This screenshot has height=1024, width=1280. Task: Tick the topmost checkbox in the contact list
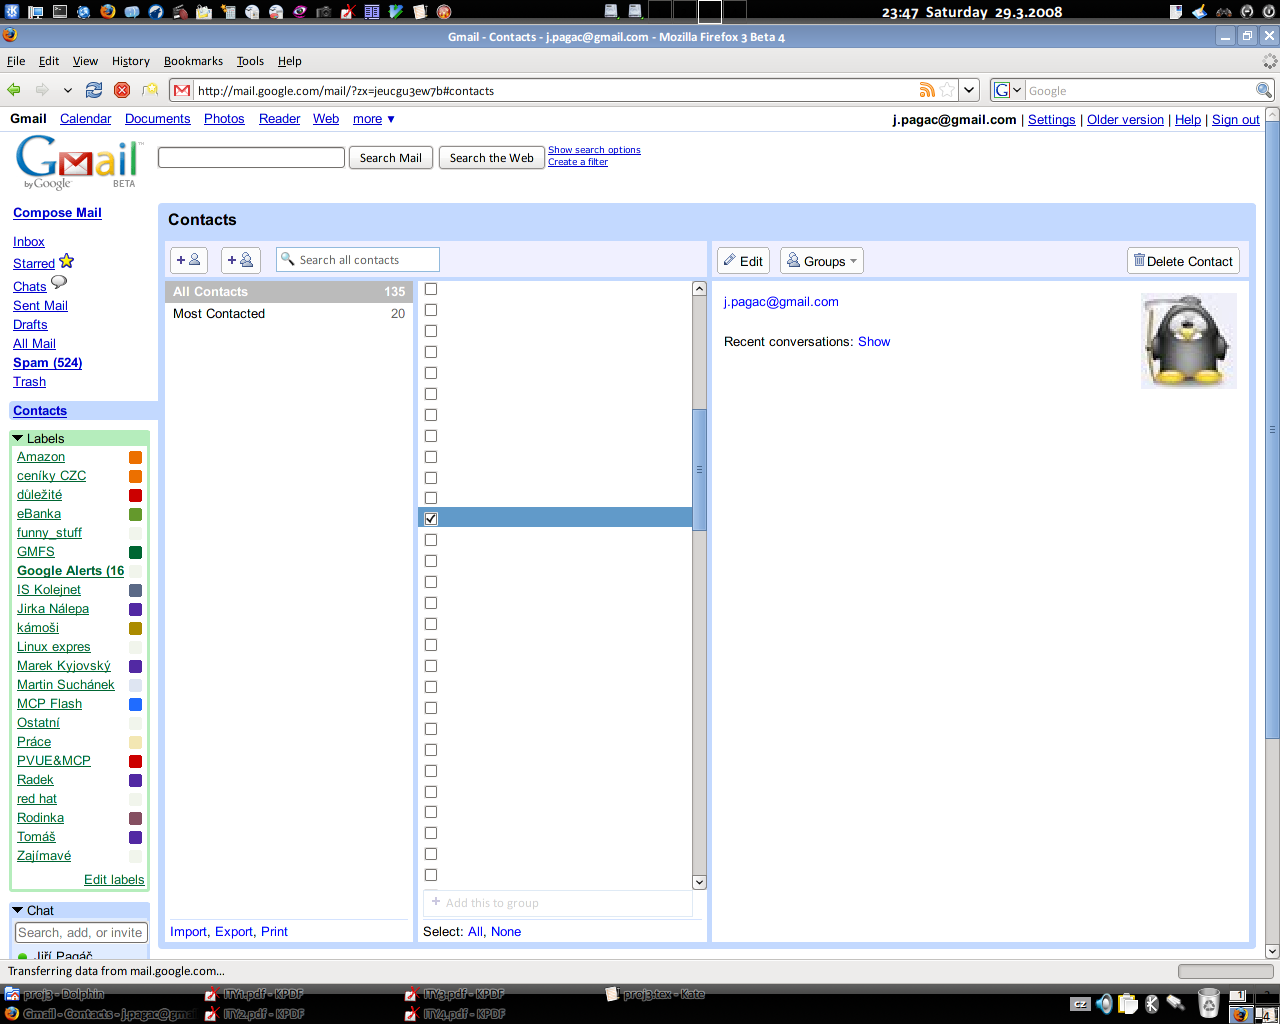point(431,289)
